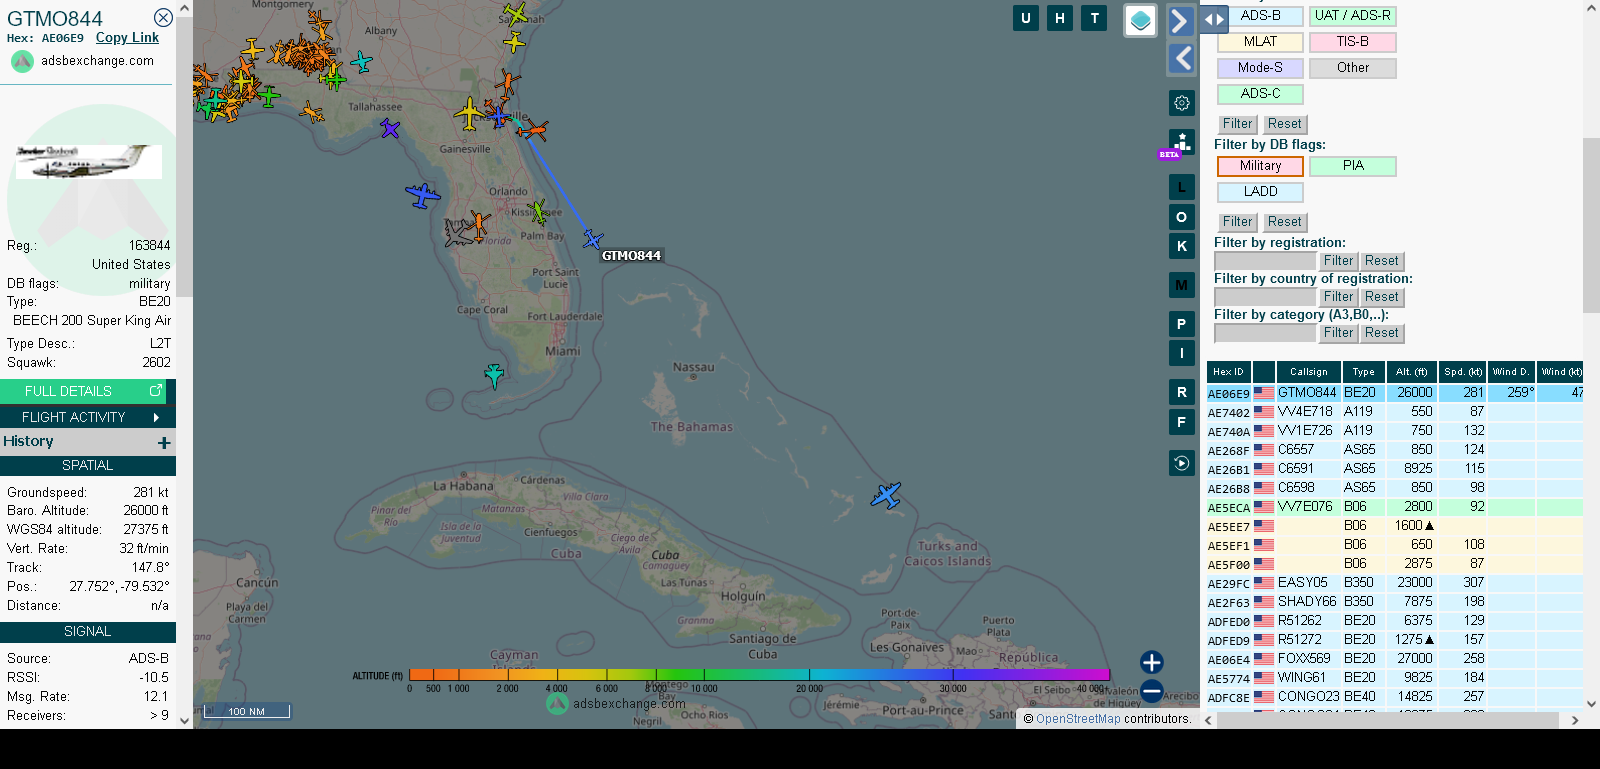Select the blue aircraft near Turks and Caicos
The image size is (1600, 769).
pos(886,495)
